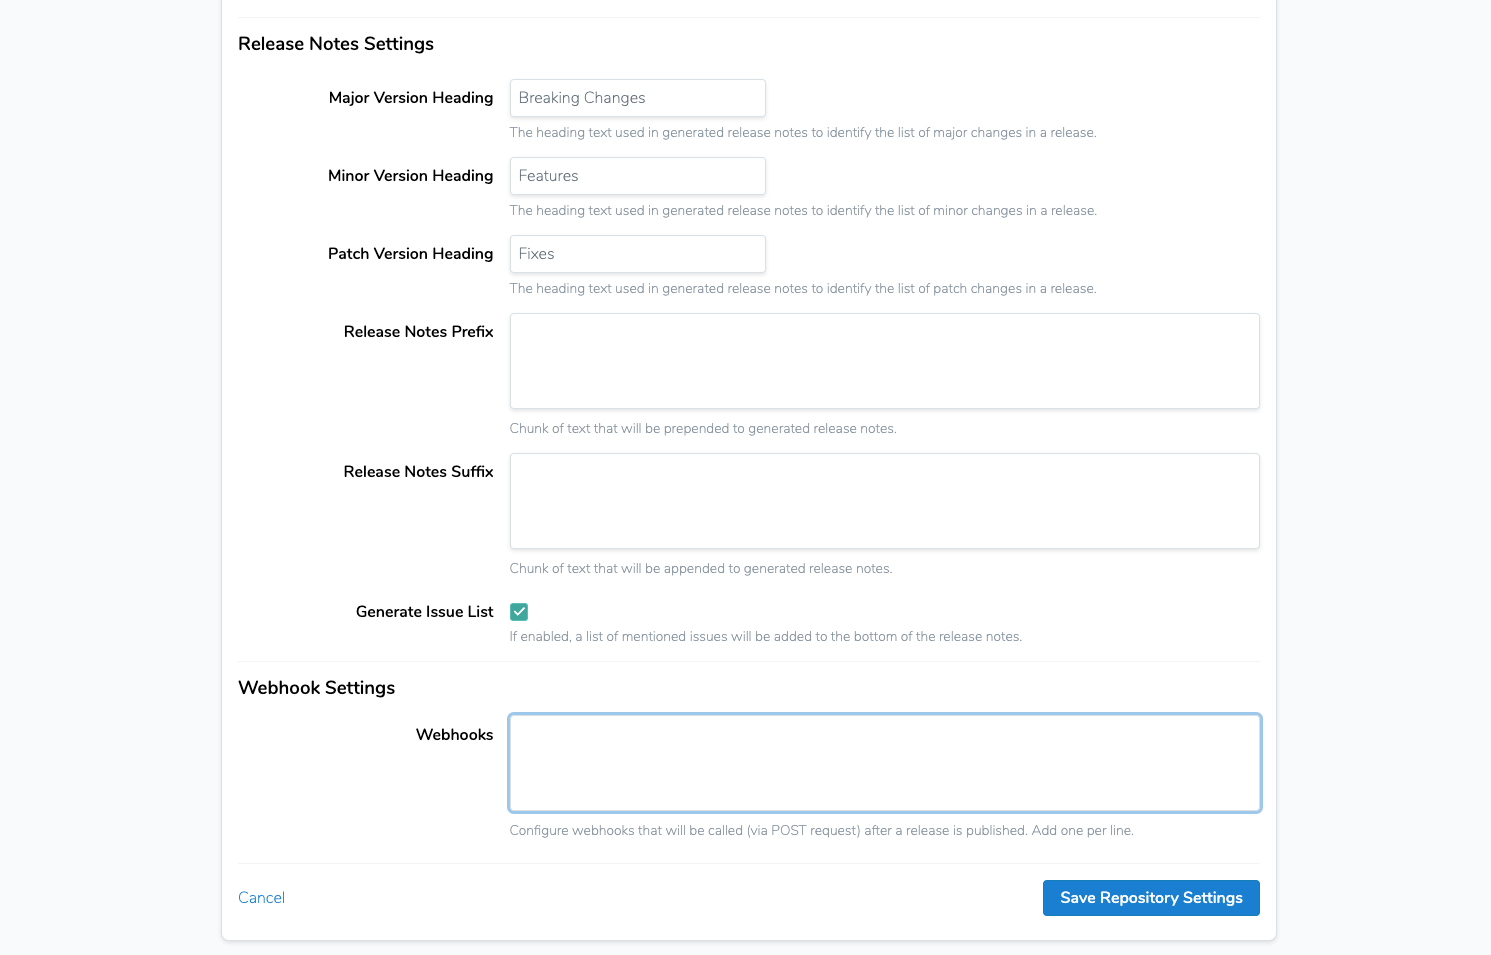The height and width of the screenshot is (955, 1491).
Task: Click the 'If enabled' issue list description
Action: click(765, 637)
